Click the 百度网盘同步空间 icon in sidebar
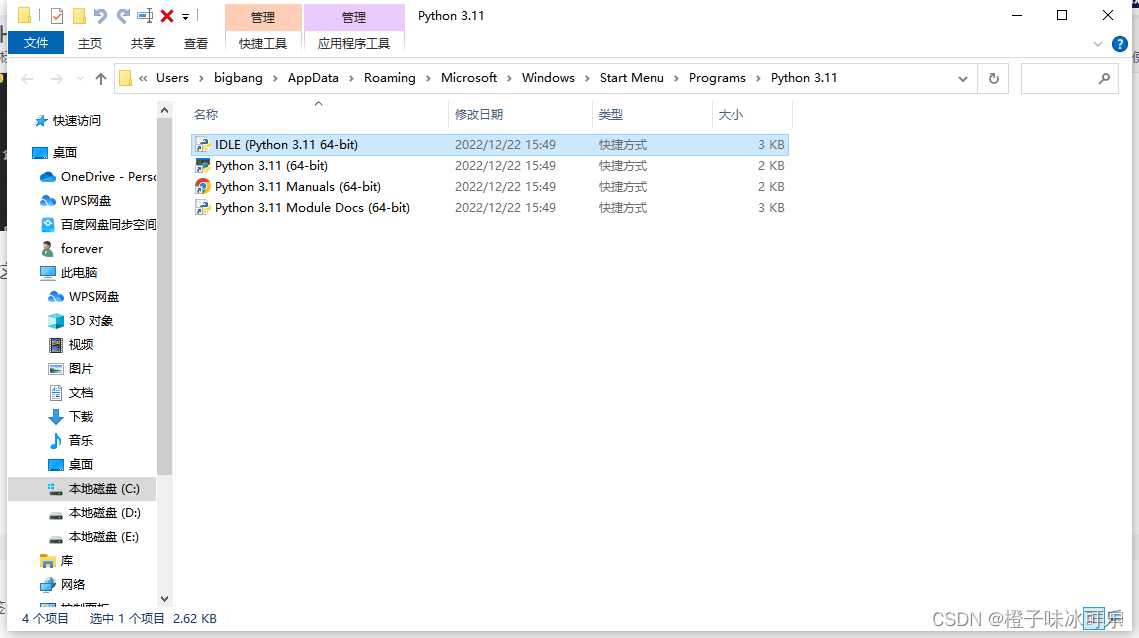Screen dimensions: 1139x638 coord(48,225)
